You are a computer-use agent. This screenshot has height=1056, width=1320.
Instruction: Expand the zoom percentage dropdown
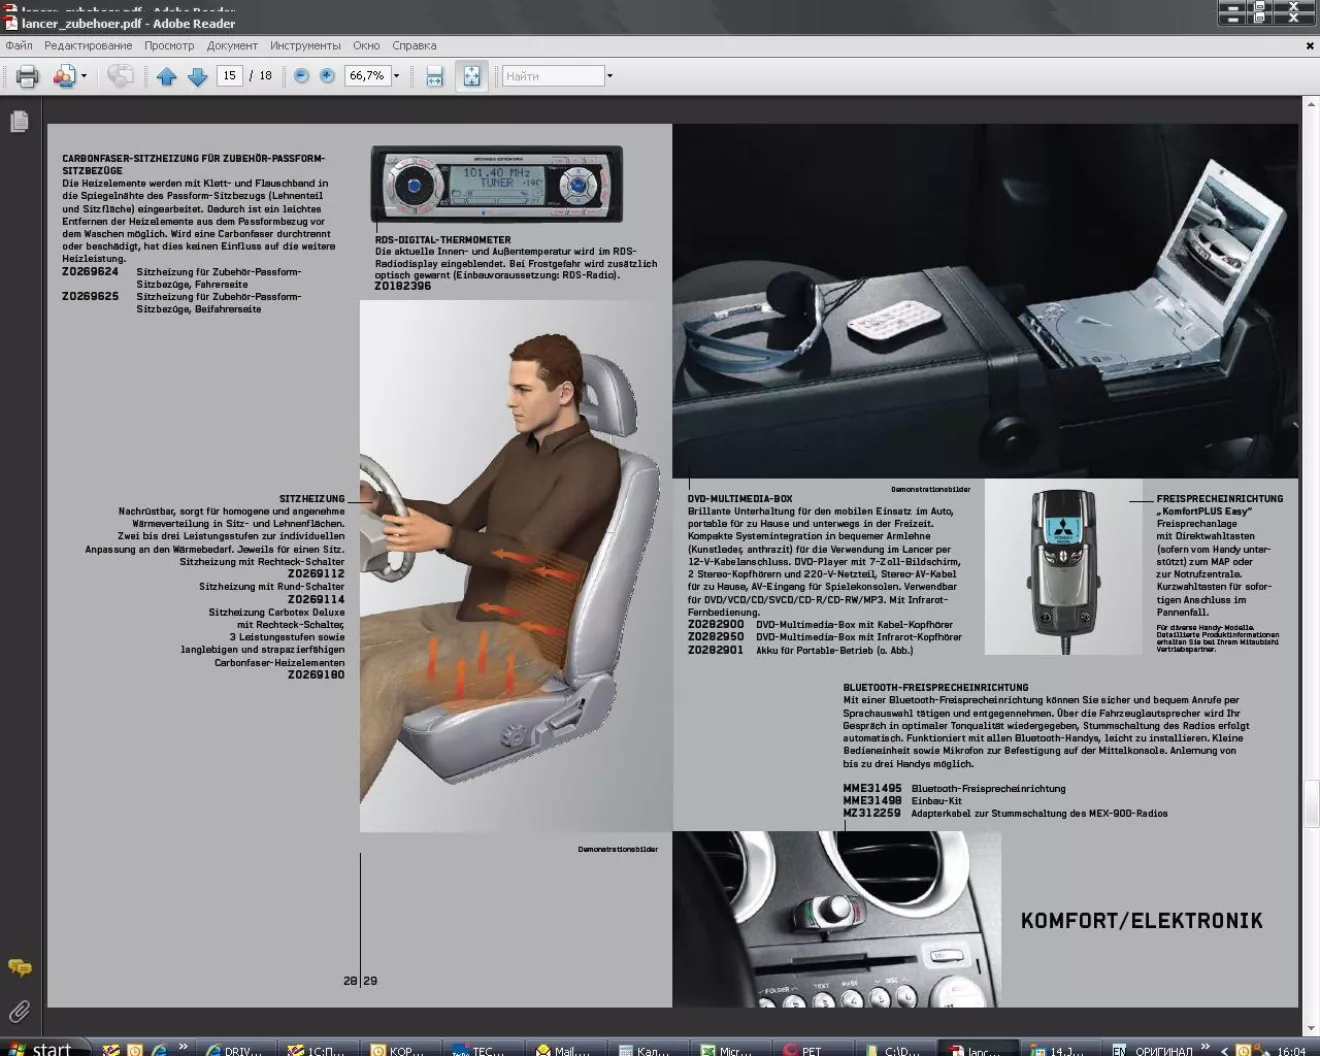coord(397,76)
